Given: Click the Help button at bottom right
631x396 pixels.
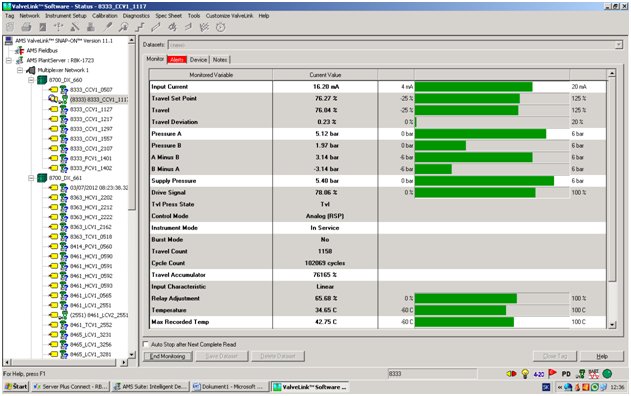Looking at the screenshot, I should coord(602,356).
